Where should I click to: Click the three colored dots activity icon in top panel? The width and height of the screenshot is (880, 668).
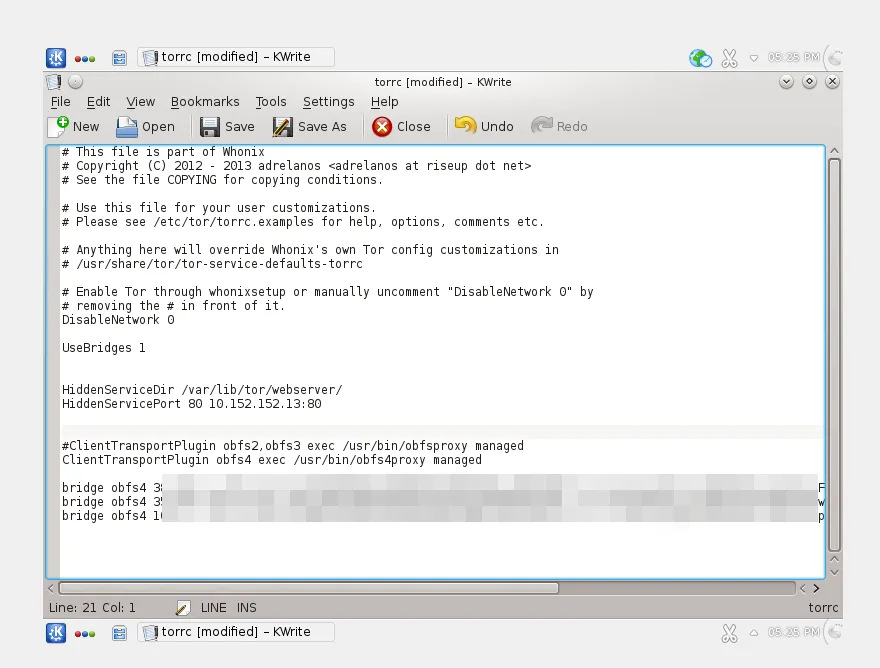(85, 58)
